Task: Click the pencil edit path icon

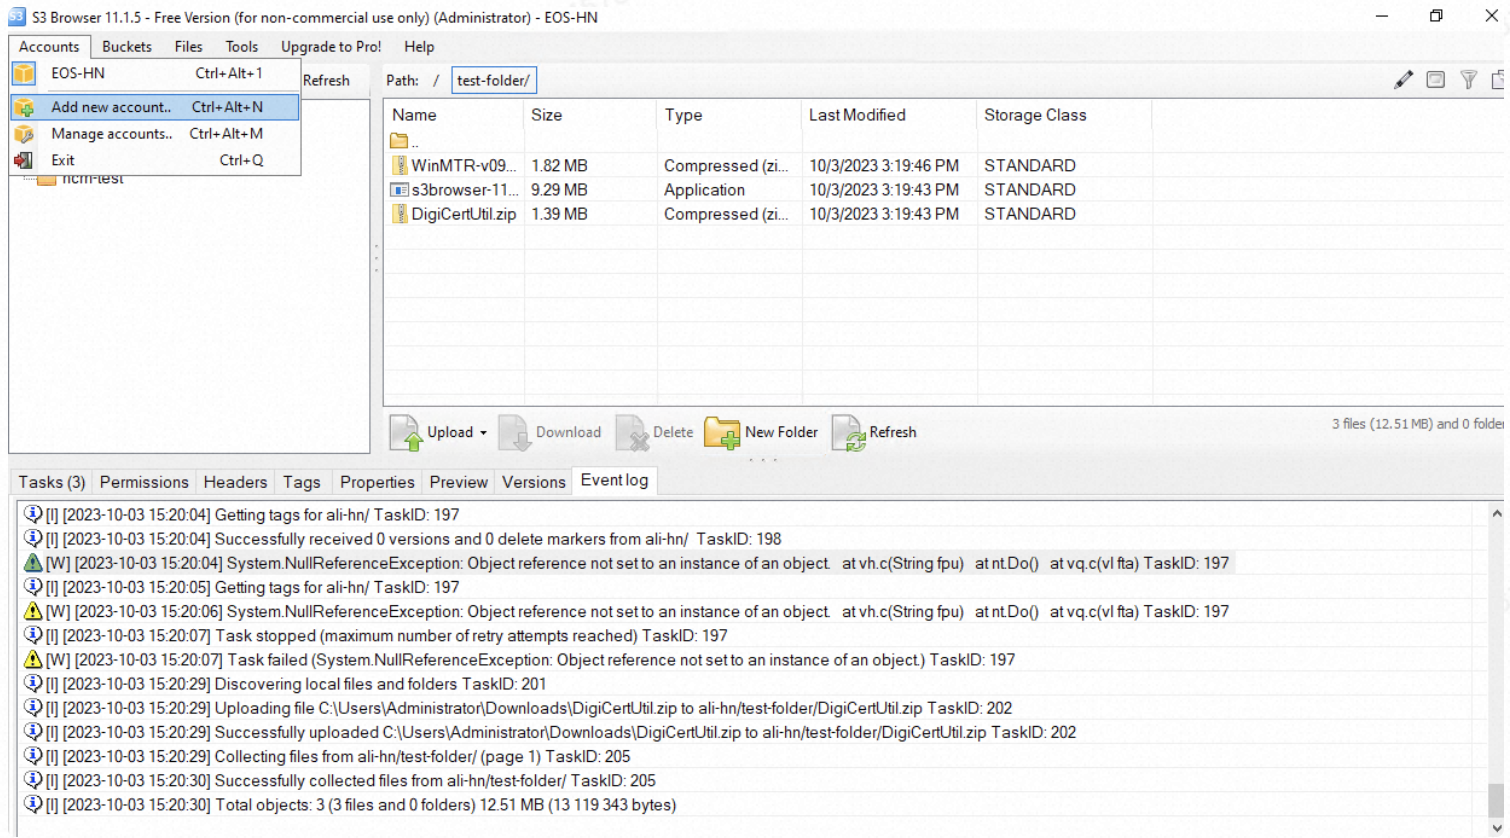Action: [1404, 80]
